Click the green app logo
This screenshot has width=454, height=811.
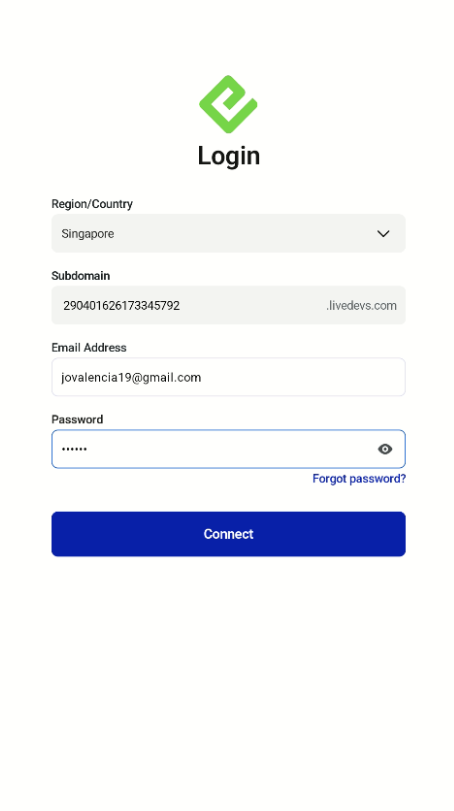tap(228, 104)
